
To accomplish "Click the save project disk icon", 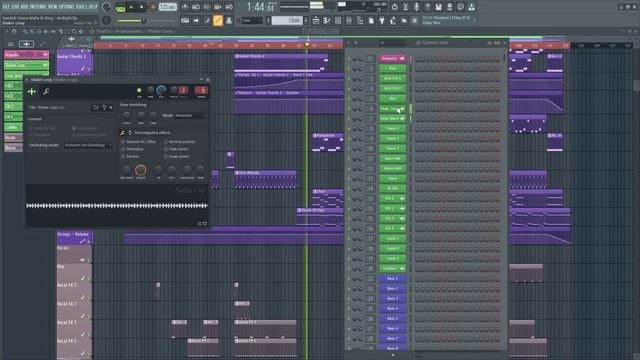I will tap(438, 7).
